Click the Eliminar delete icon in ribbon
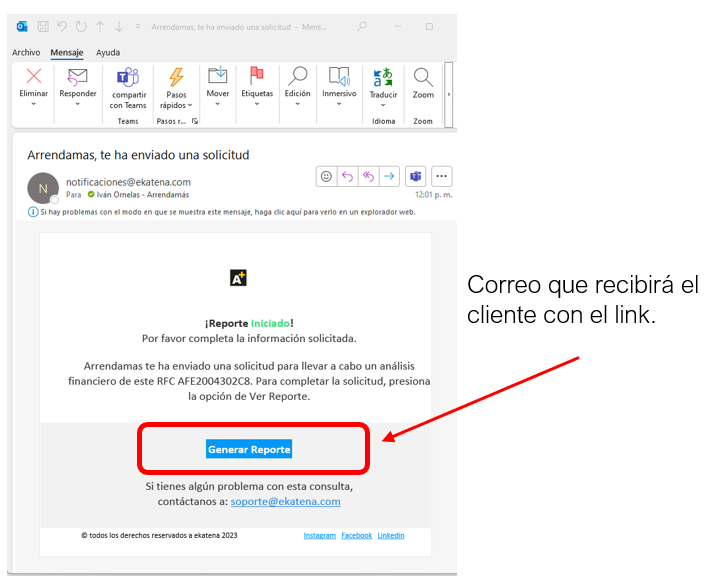This screenshot has height=582, width=708. pyautogui.click(x=33, y=78)
